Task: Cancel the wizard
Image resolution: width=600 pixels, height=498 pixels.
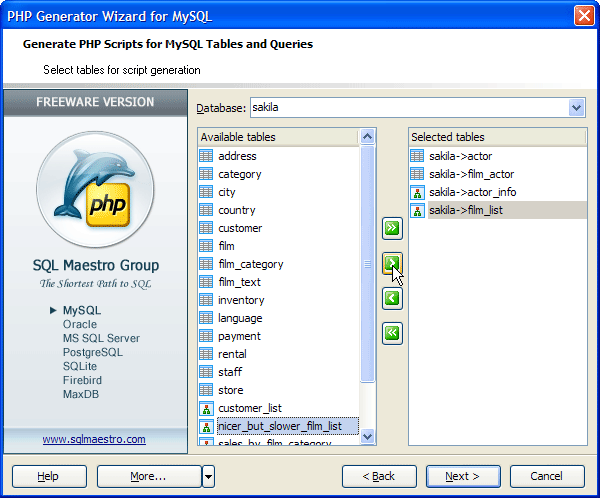Action: point(547,477)
